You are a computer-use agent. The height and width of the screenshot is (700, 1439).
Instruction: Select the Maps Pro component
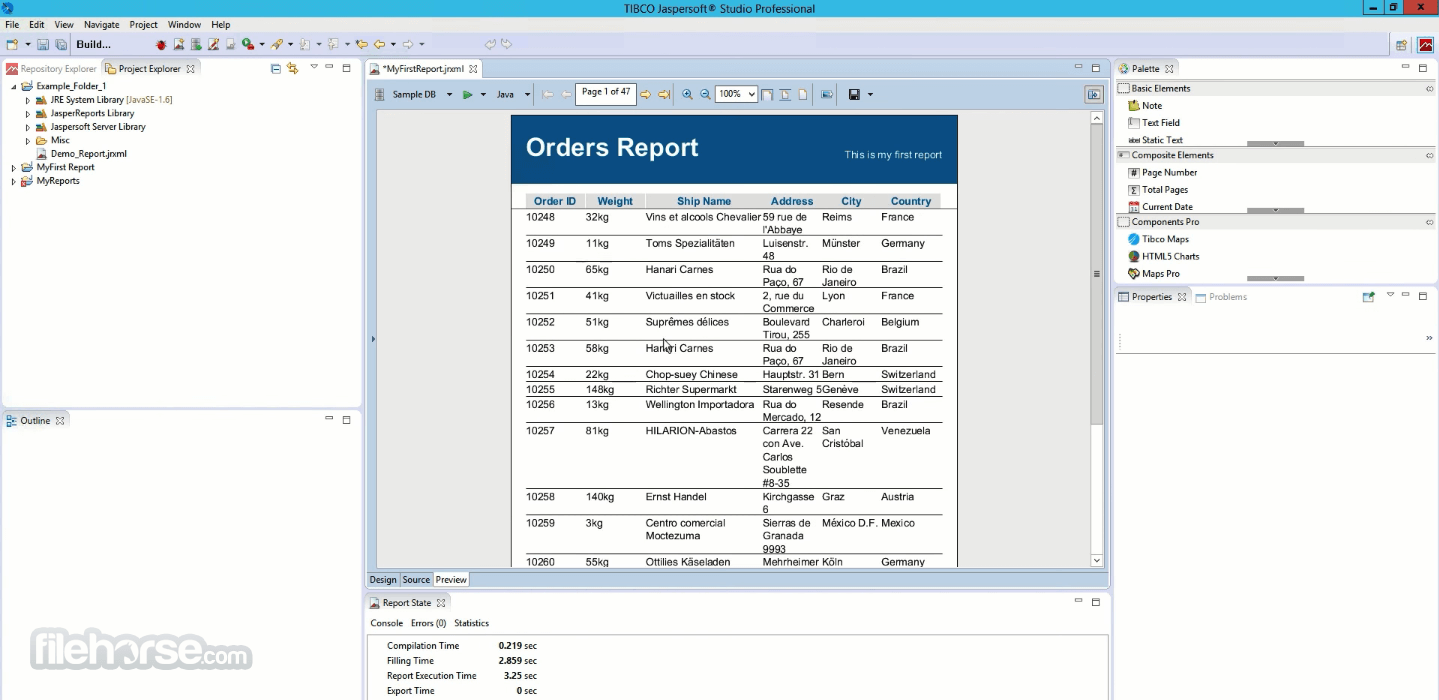pos(1153,273)
